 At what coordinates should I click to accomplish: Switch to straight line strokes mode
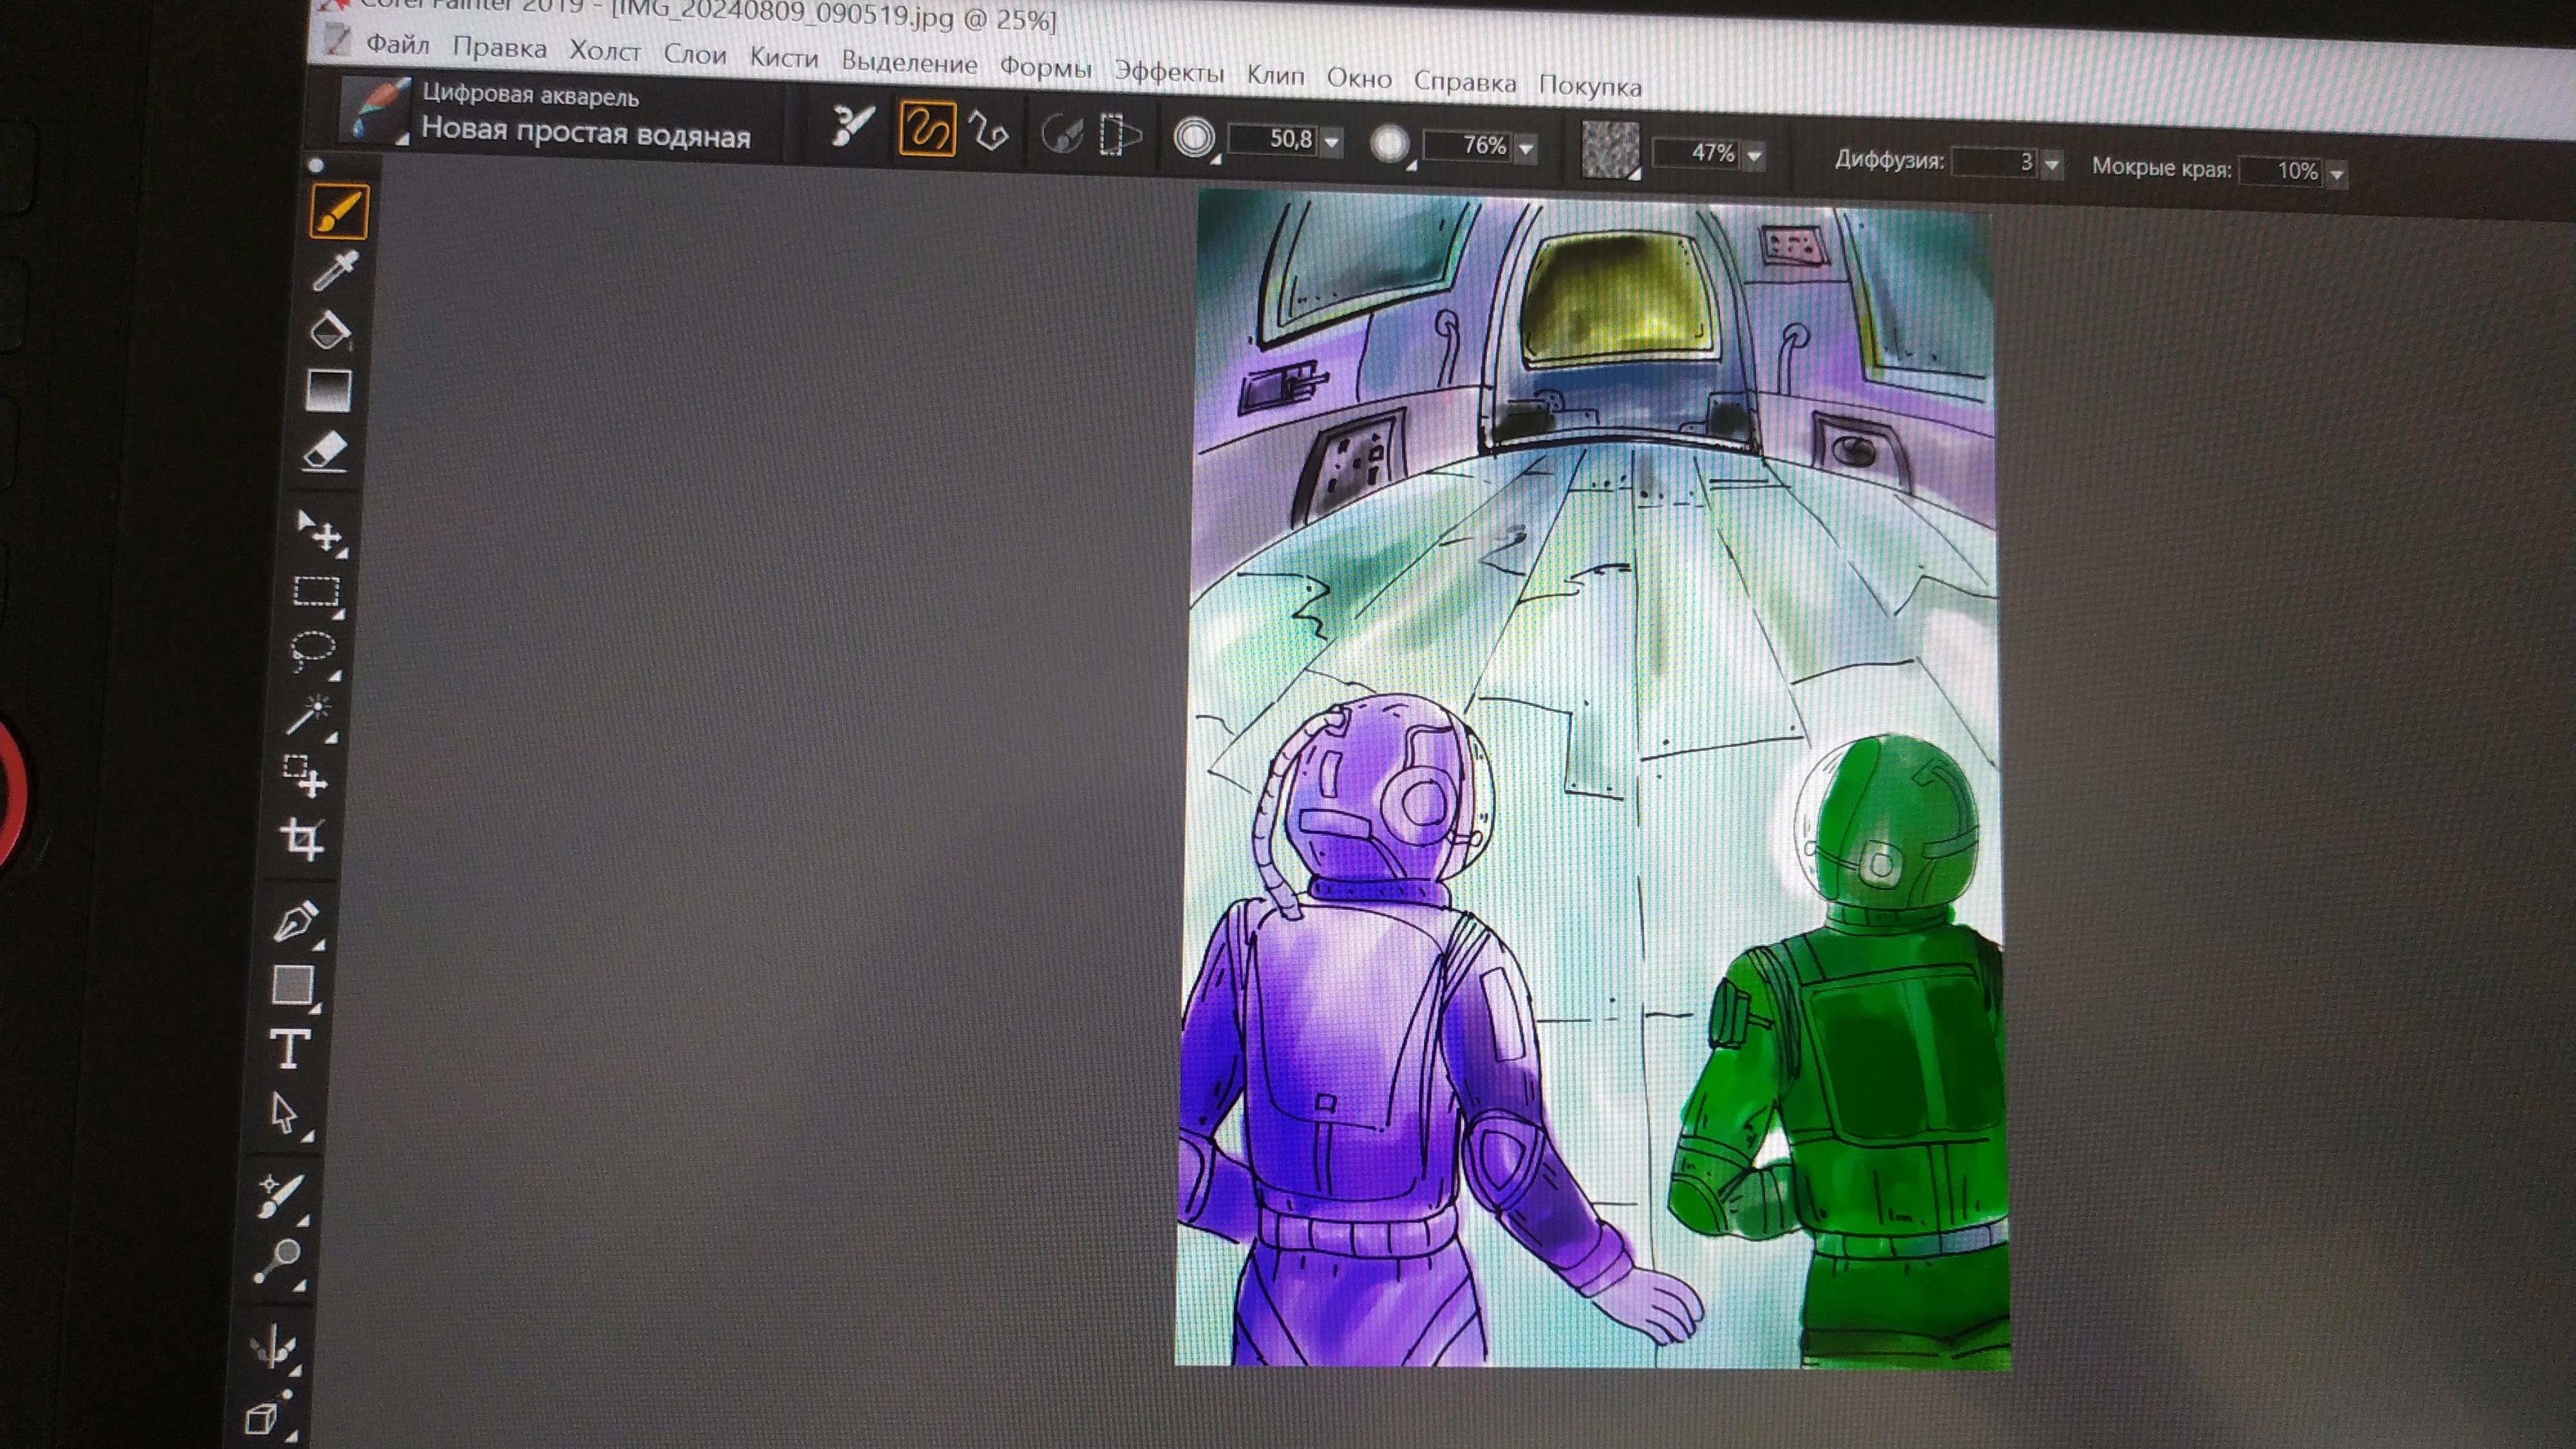click(x=988, y=132)
